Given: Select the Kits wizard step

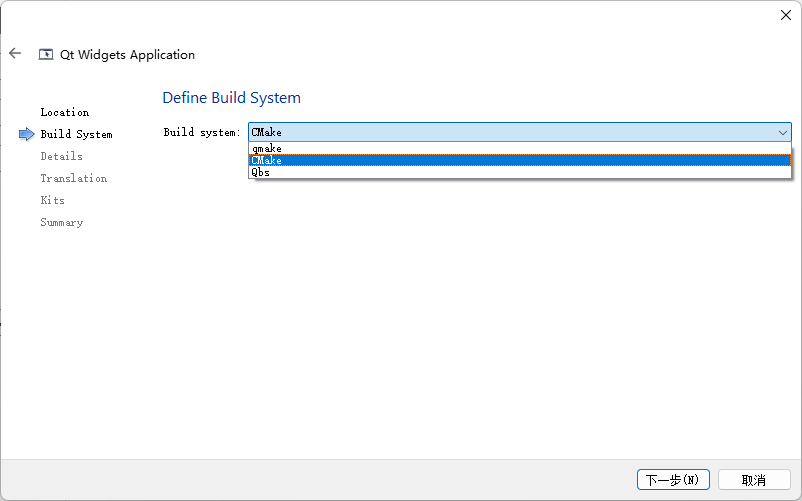Looking at the screenshot, I should coord(52,200).
